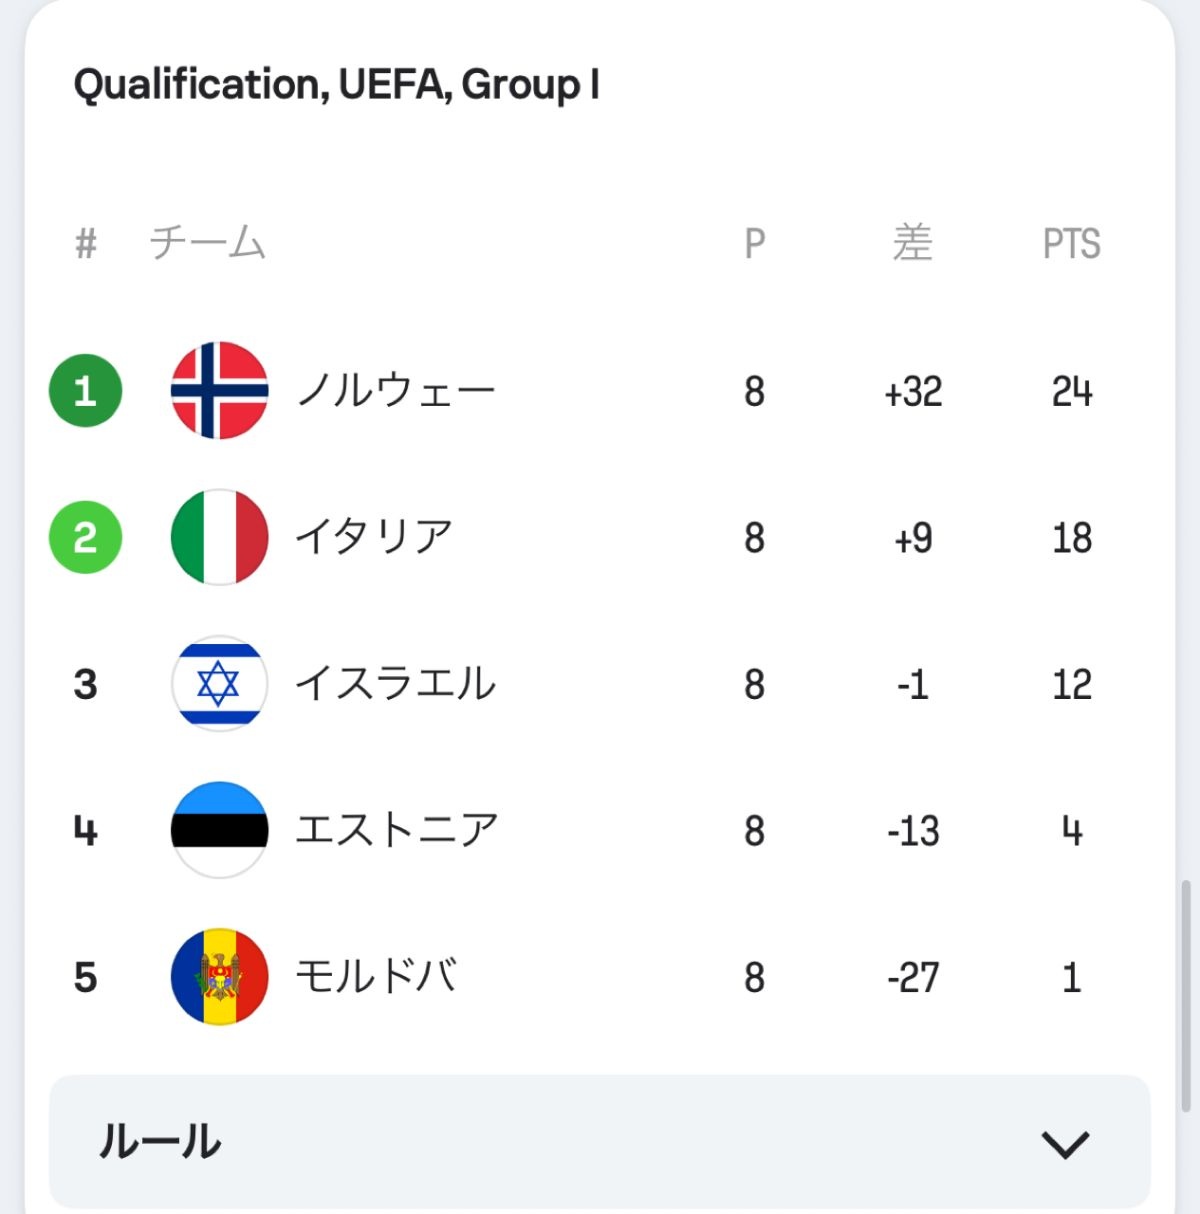Click the PTS column header
The image size is (1200, 1214).
coord(1071,244)
